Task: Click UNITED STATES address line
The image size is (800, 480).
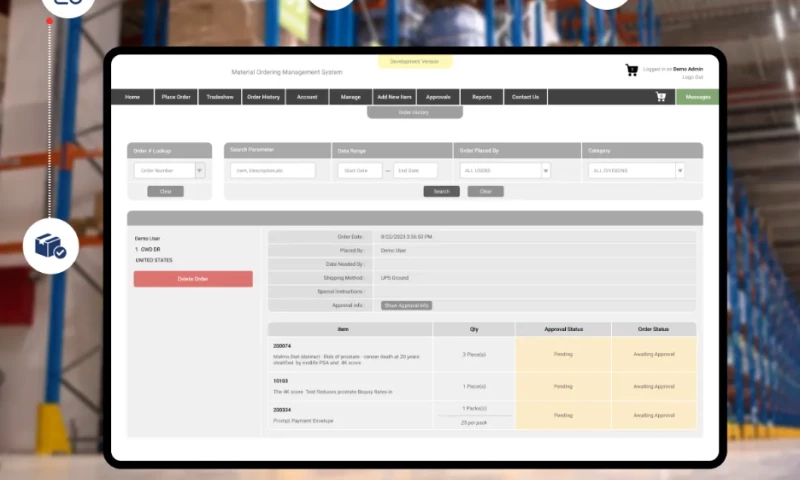Action: point(154,260)
